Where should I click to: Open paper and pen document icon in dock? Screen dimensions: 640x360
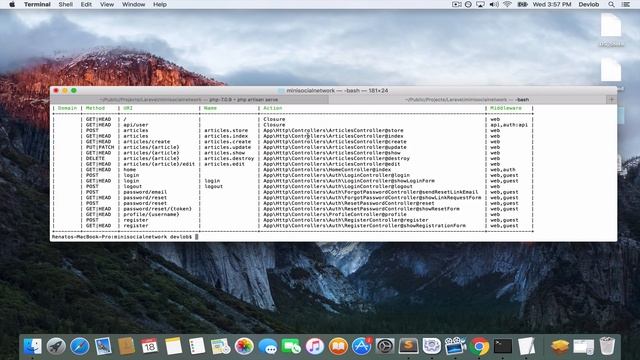[x=526, y=347]
